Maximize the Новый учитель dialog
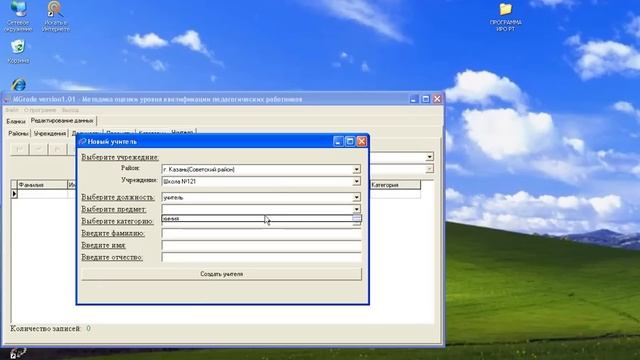Viewport: 640px width, 360px height. pos(350,141)
